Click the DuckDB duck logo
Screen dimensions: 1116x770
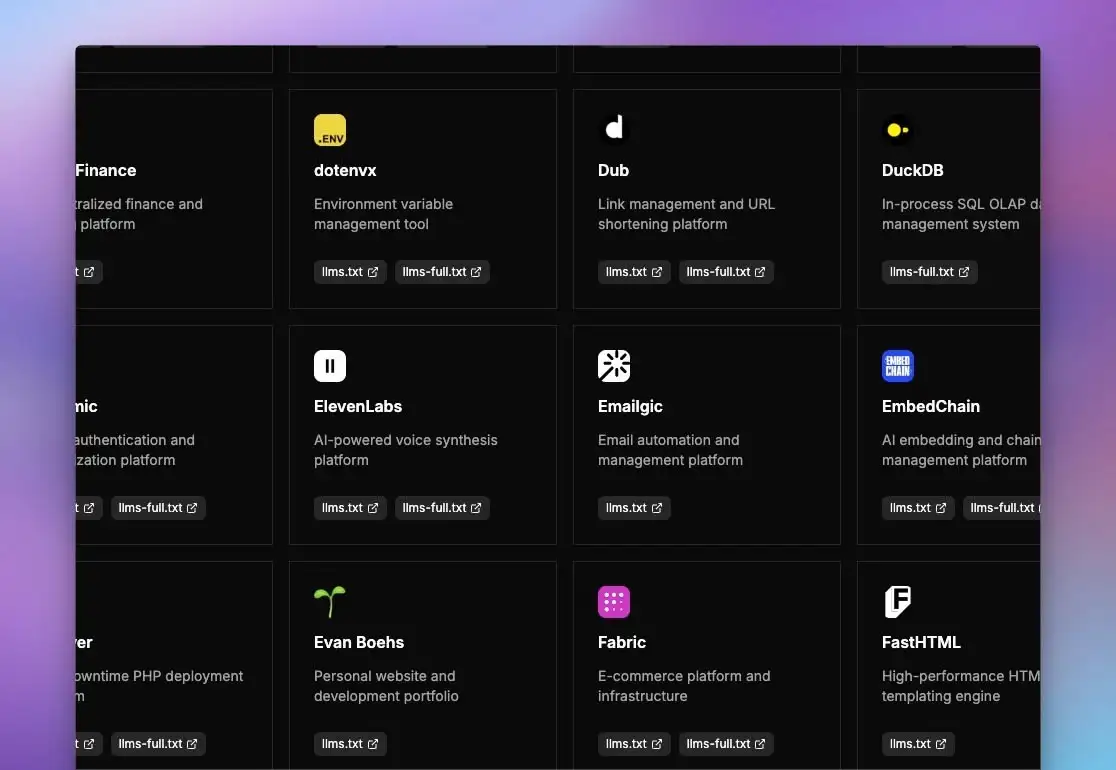coord(898,130)
